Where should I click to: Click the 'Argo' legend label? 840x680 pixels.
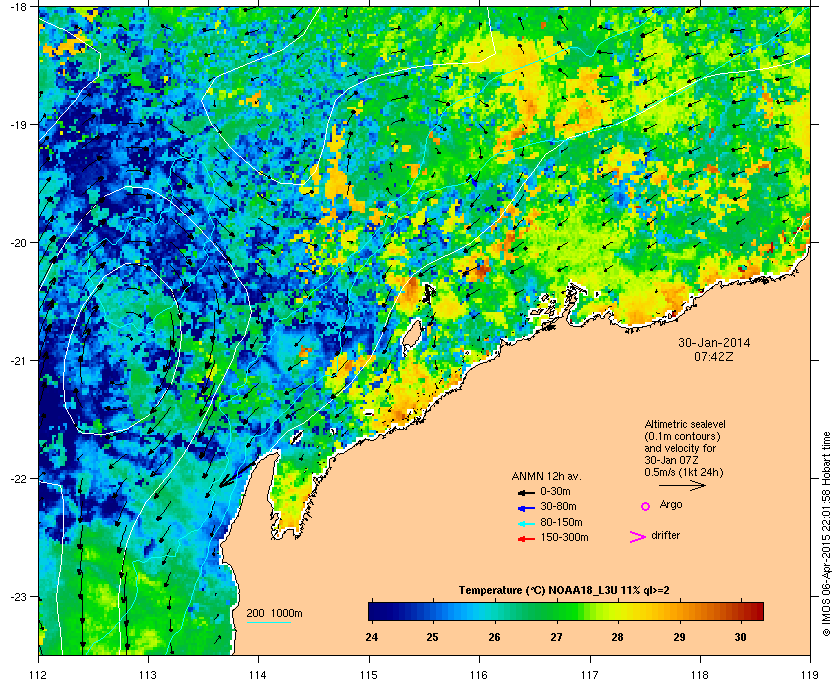point(671,505)
